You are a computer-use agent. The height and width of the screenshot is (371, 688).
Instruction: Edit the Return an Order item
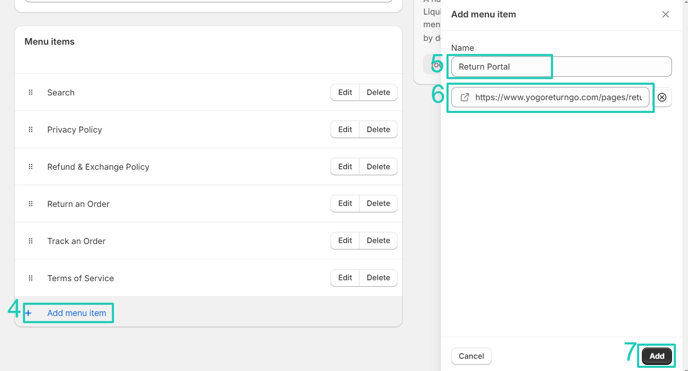pyautogui.click(x=345, y=203)
